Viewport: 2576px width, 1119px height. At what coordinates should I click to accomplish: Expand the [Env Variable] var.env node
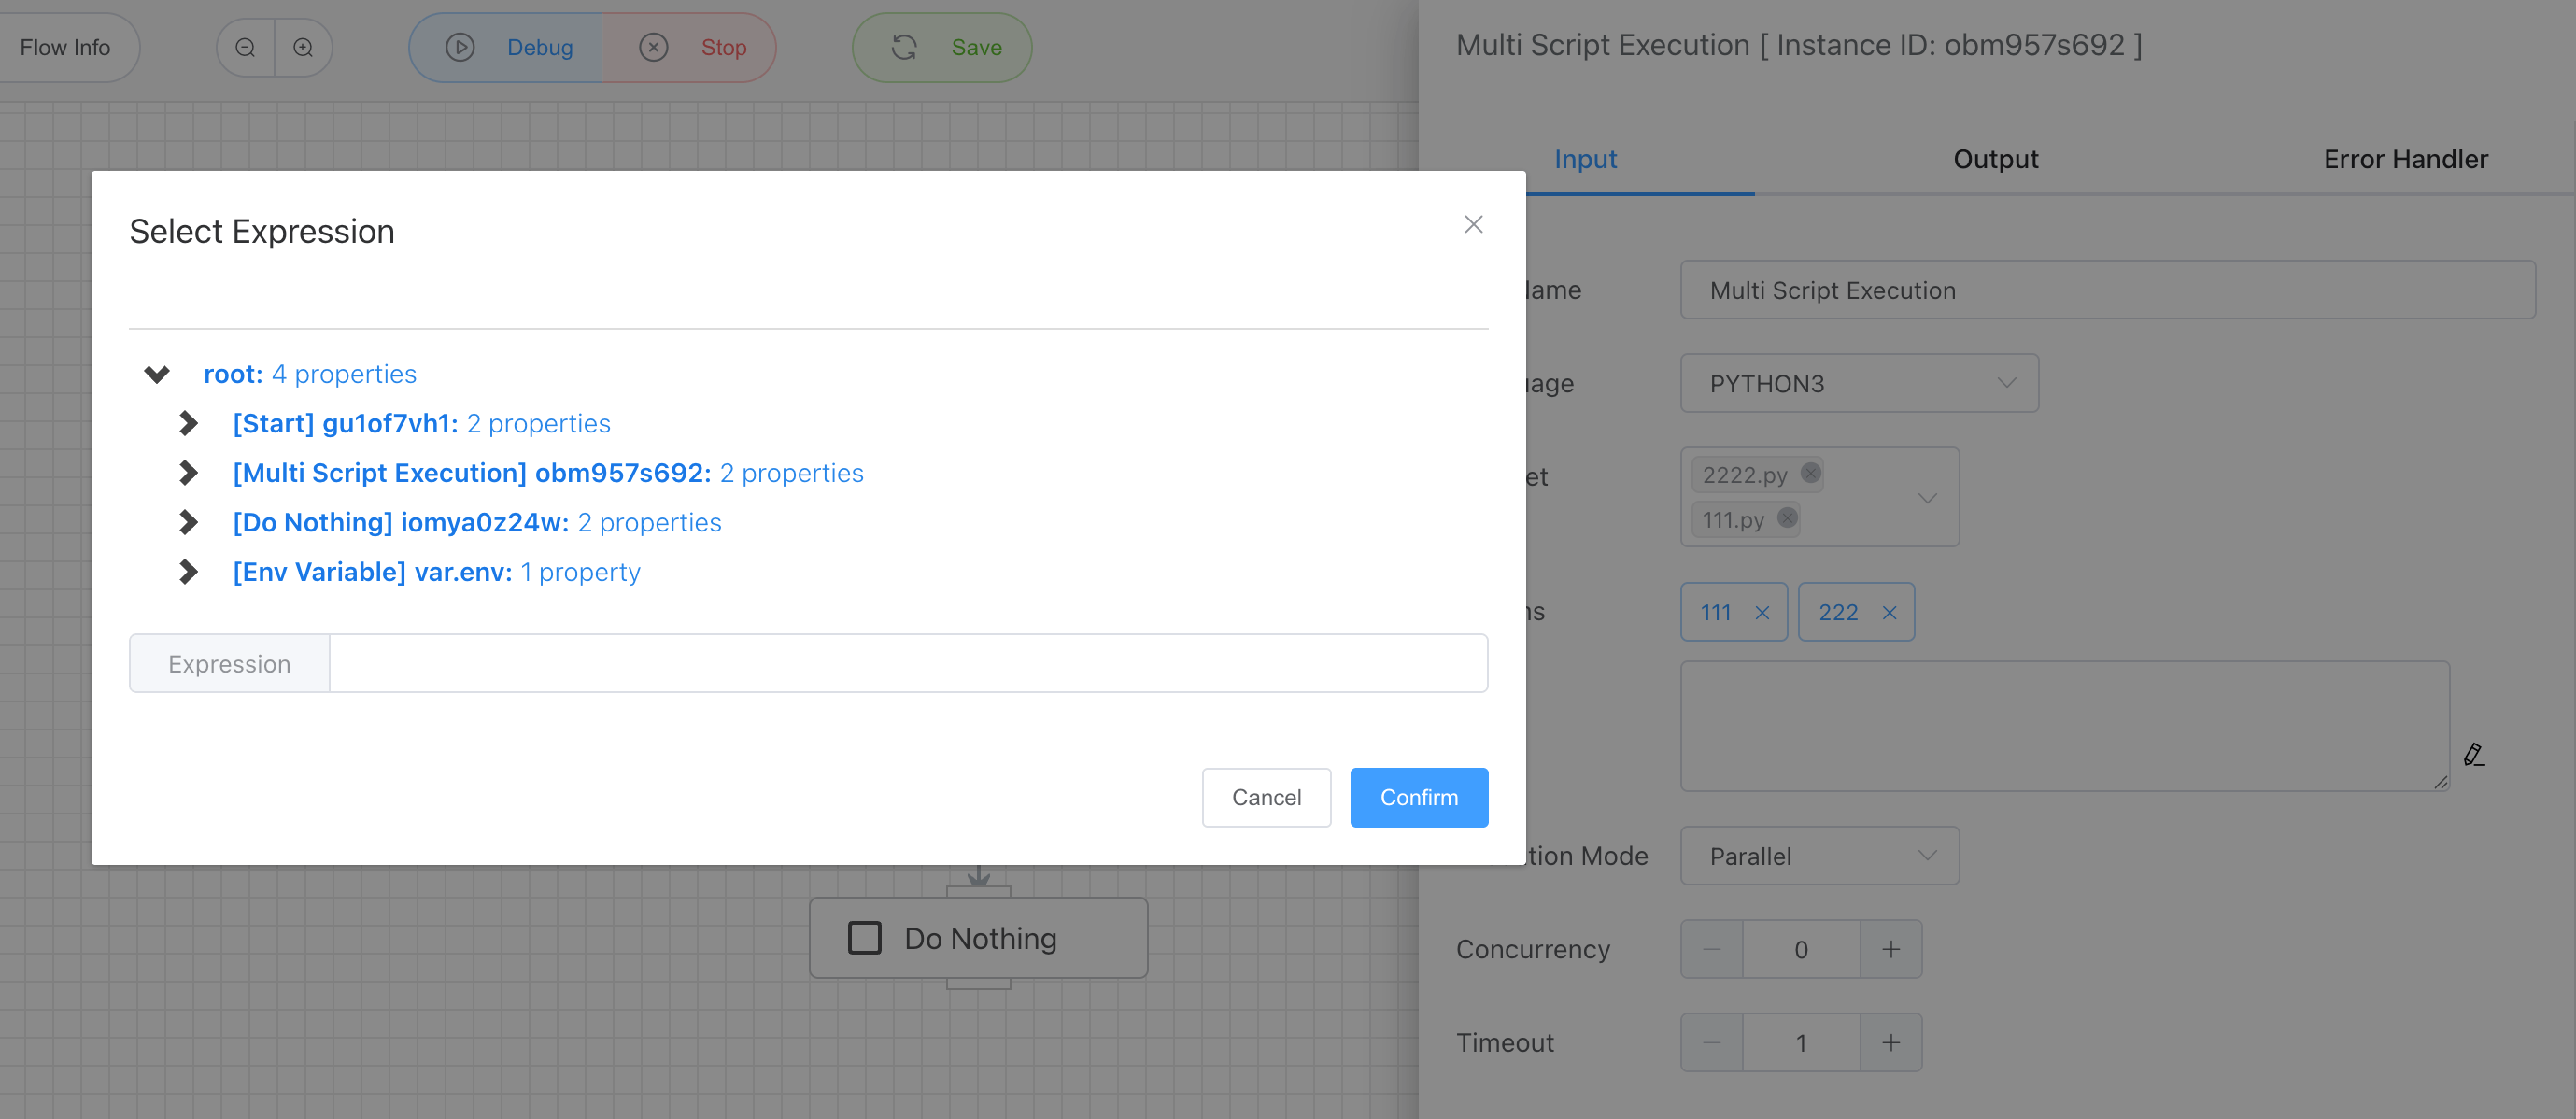tap(188, 572)
